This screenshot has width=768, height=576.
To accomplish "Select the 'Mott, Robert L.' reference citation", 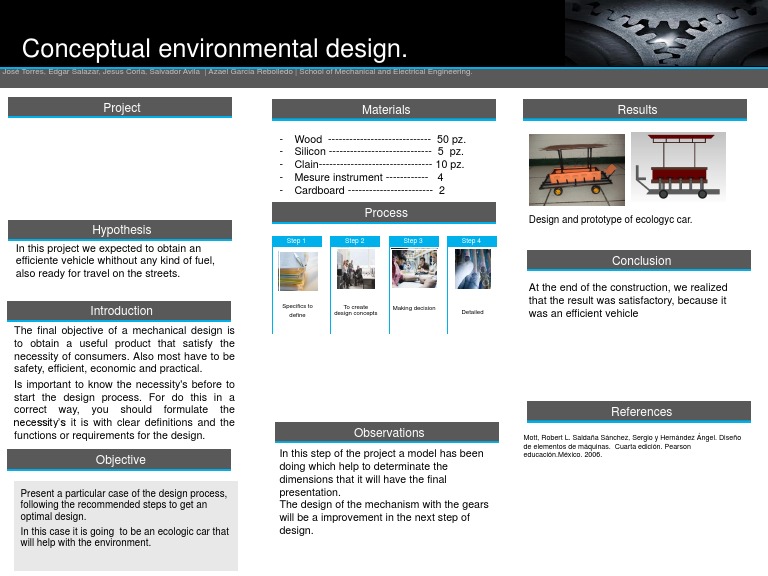I will [x=632, y=446].
